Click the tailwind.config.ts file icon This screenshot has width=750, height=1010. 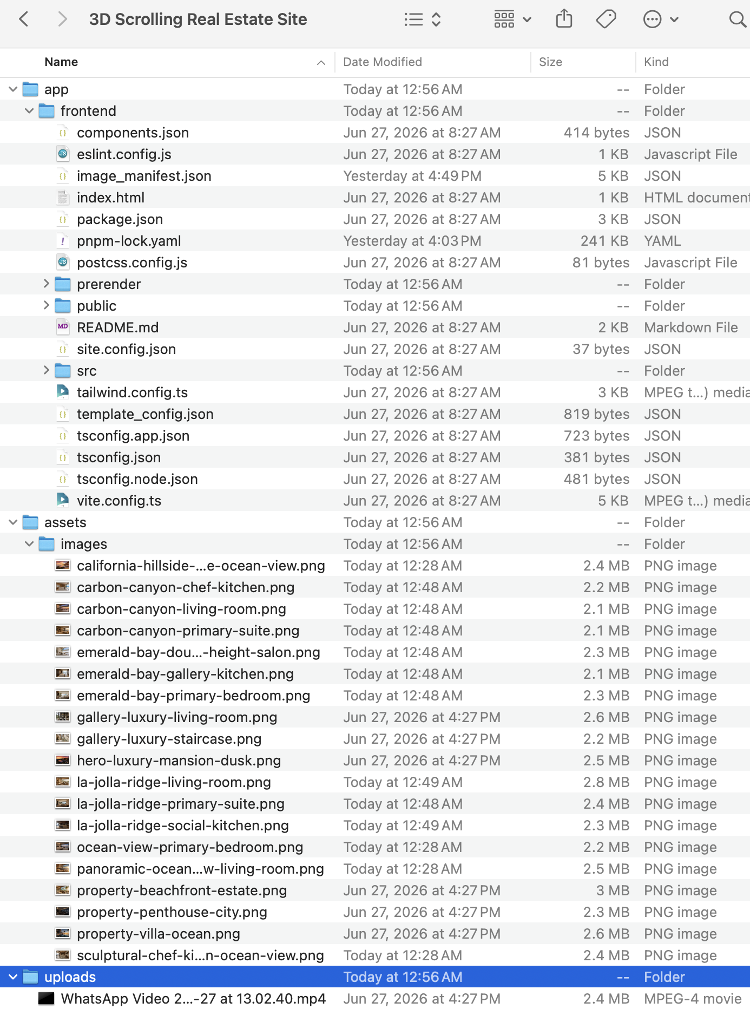(62, 392)
